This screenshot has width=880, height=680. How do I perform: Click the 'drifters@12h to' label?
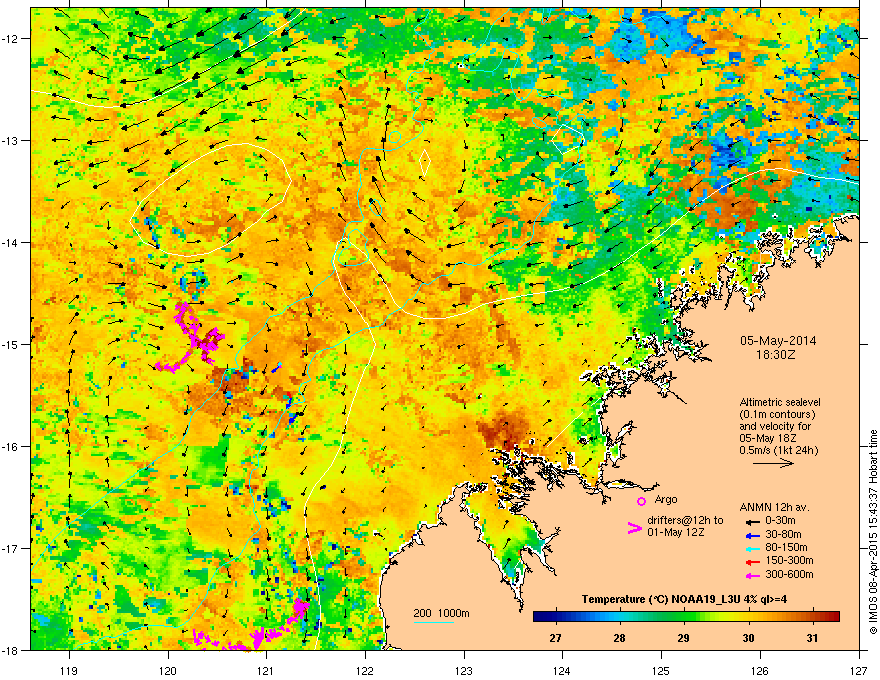click(685, 521)
